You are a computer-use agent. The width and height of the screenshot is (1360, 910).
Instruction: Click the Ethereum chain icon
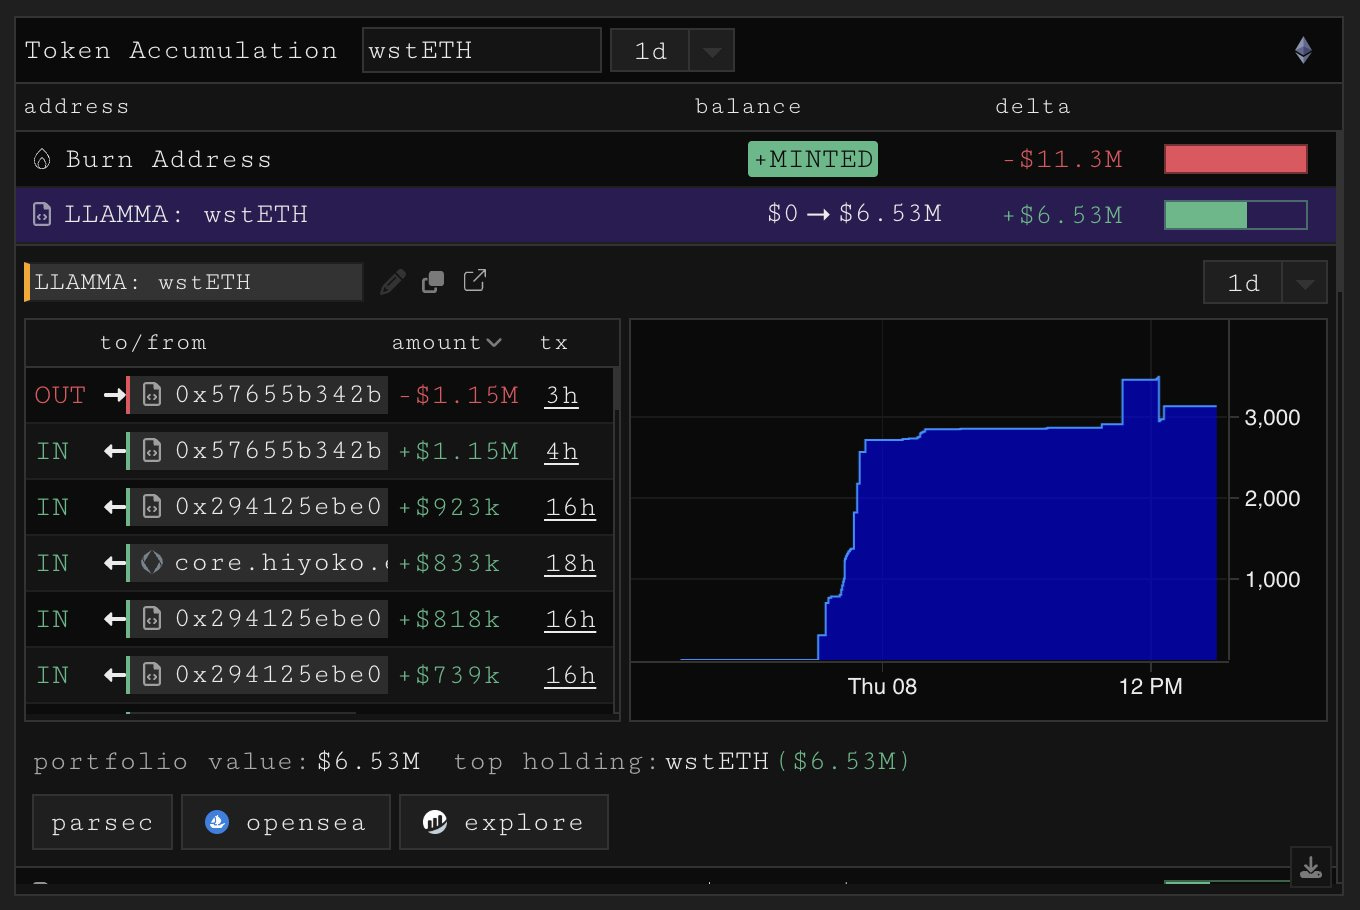pyautogui.click(x=1303, y=50)
